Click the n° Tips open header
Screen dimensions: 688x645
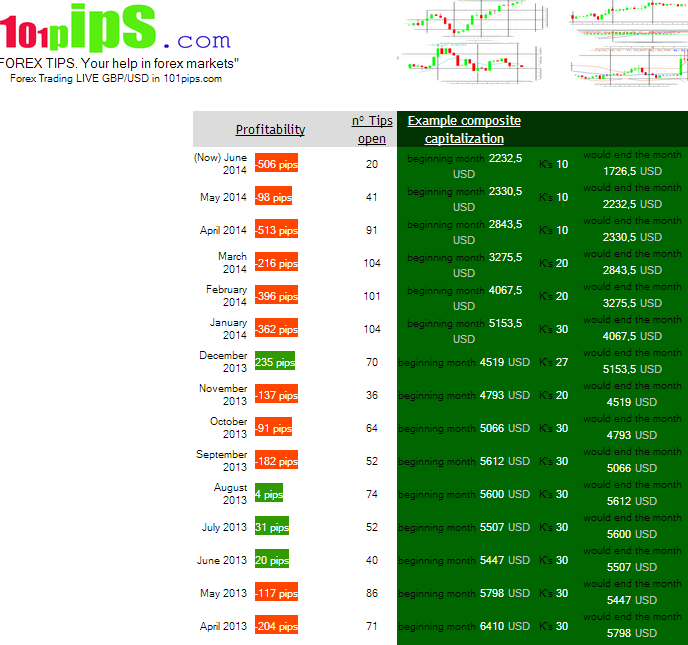[372, 129]
